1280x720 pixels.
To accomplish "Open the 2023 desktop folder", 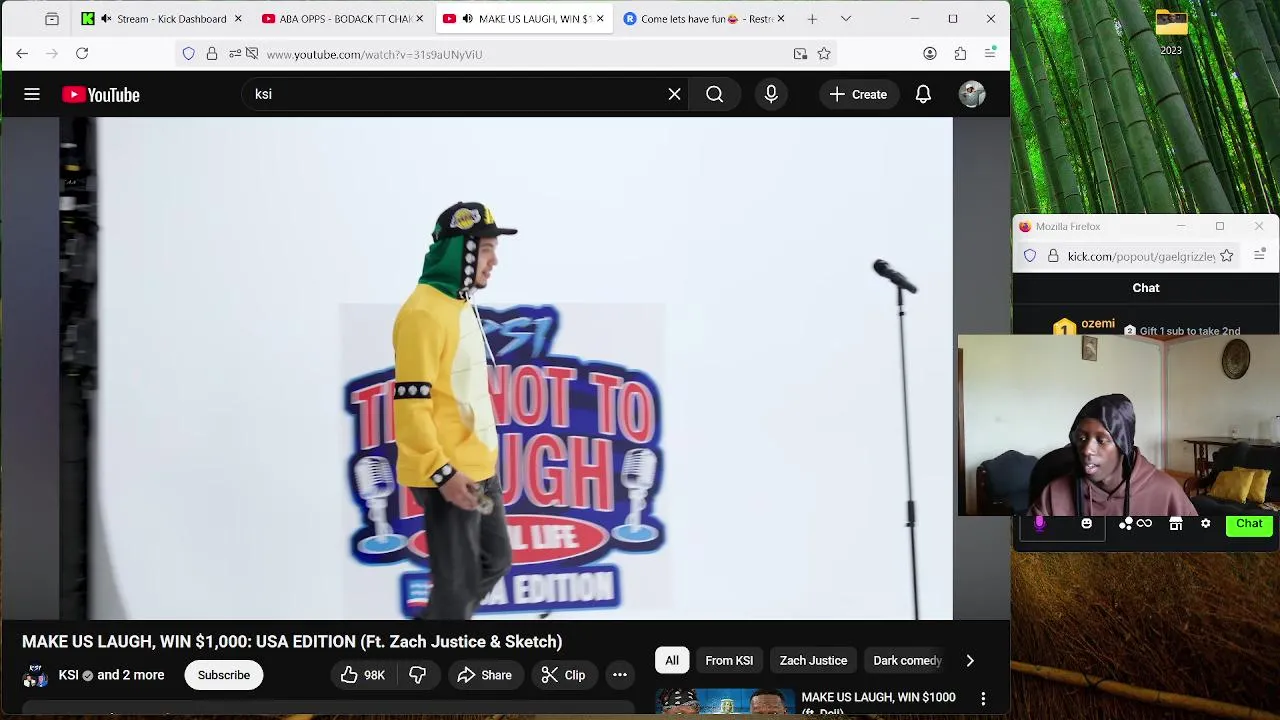I will pos(1171,32).
